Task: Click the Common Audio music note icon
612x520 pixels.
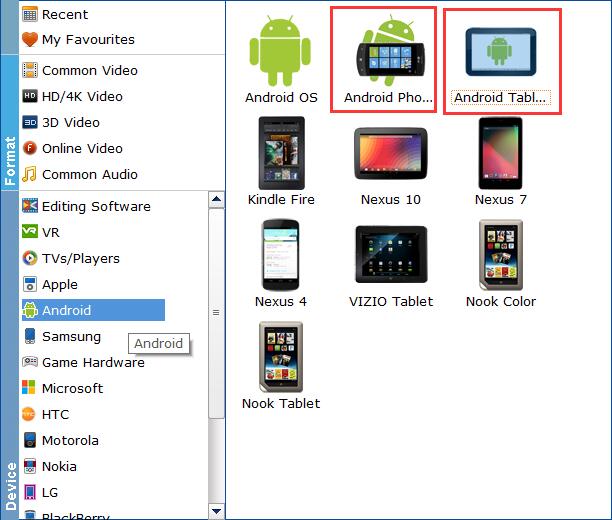Action: coord(30,174)
